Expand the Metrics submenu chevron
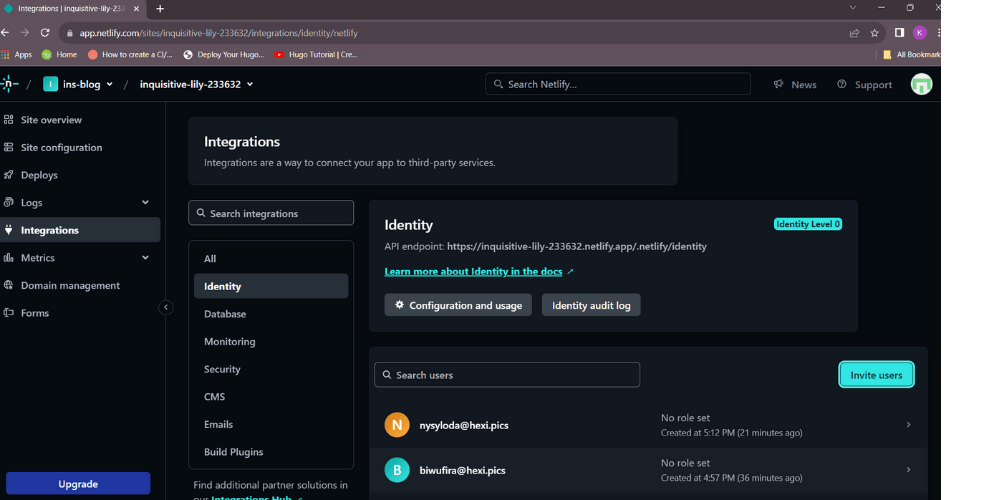Screen dimensions: 1000x500 click(145, 258)
